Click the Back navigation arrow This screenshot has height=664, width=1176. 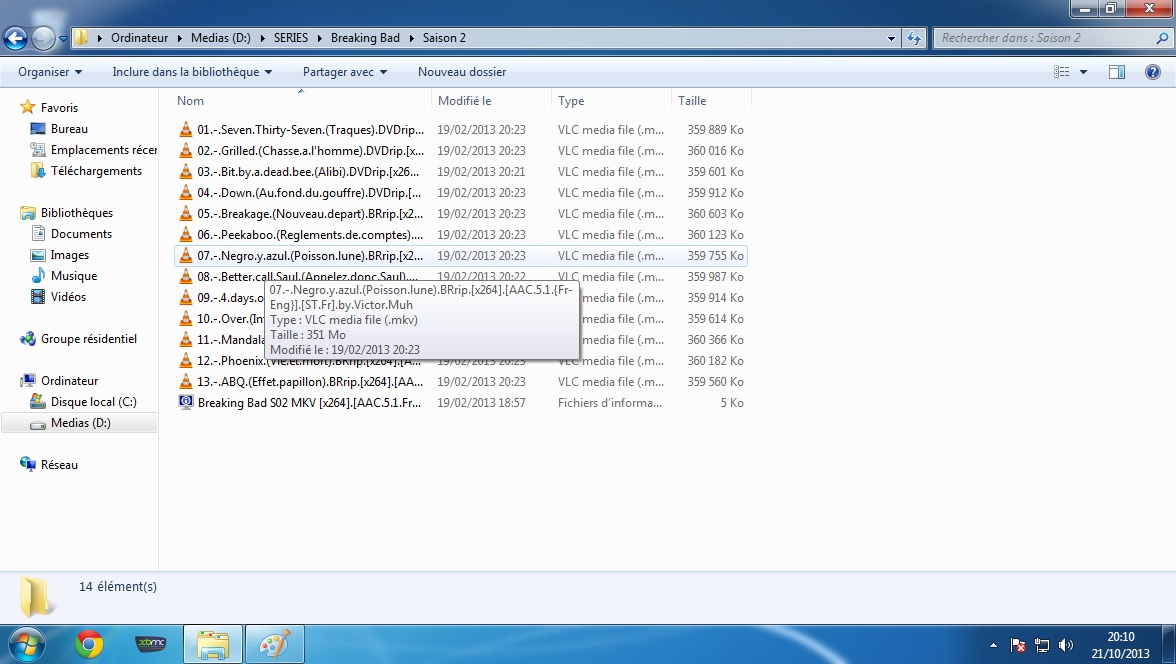(x=15, y=38)
